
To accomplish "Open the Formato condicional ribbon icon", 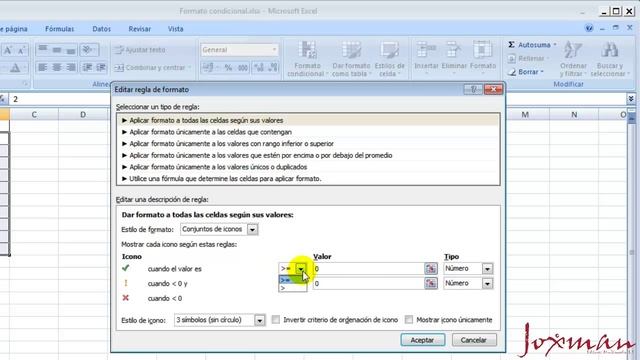I will tap(307, 59).
